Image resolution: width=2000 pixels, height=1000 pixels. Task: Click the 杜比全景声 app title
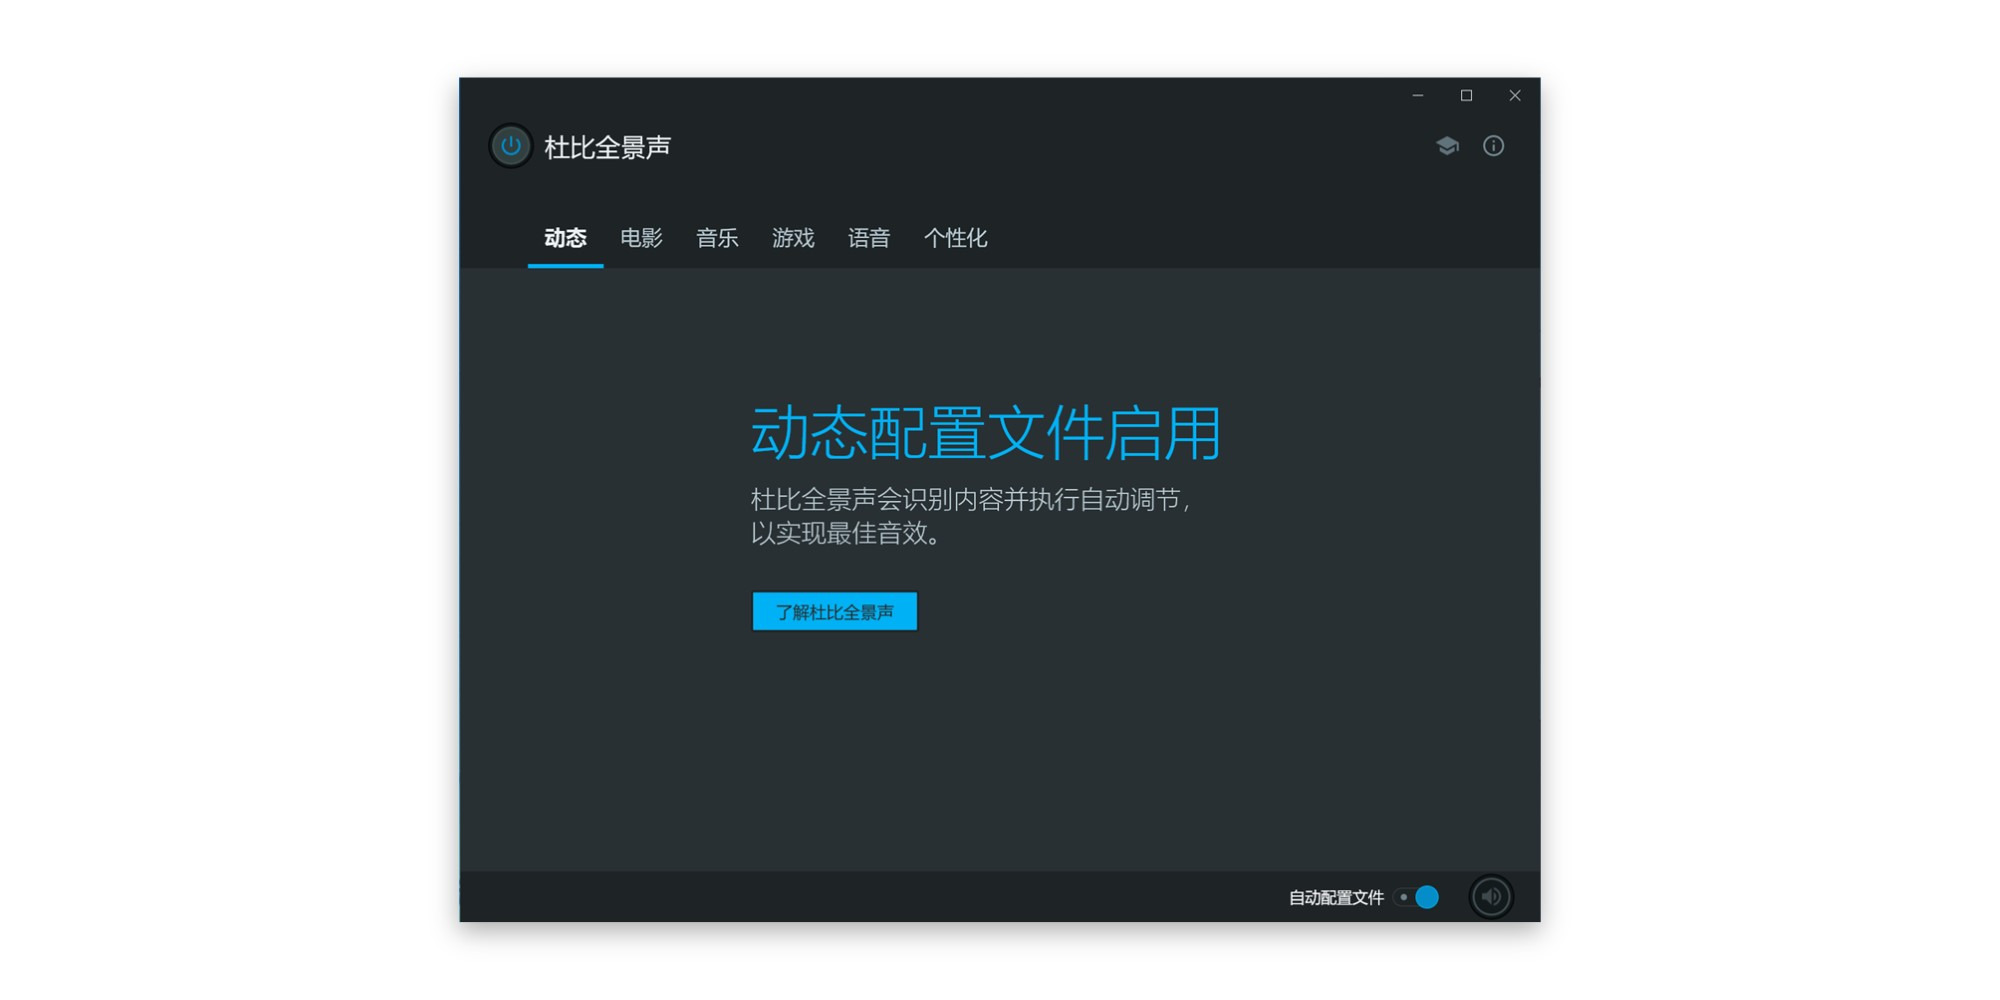coord(607,147)
